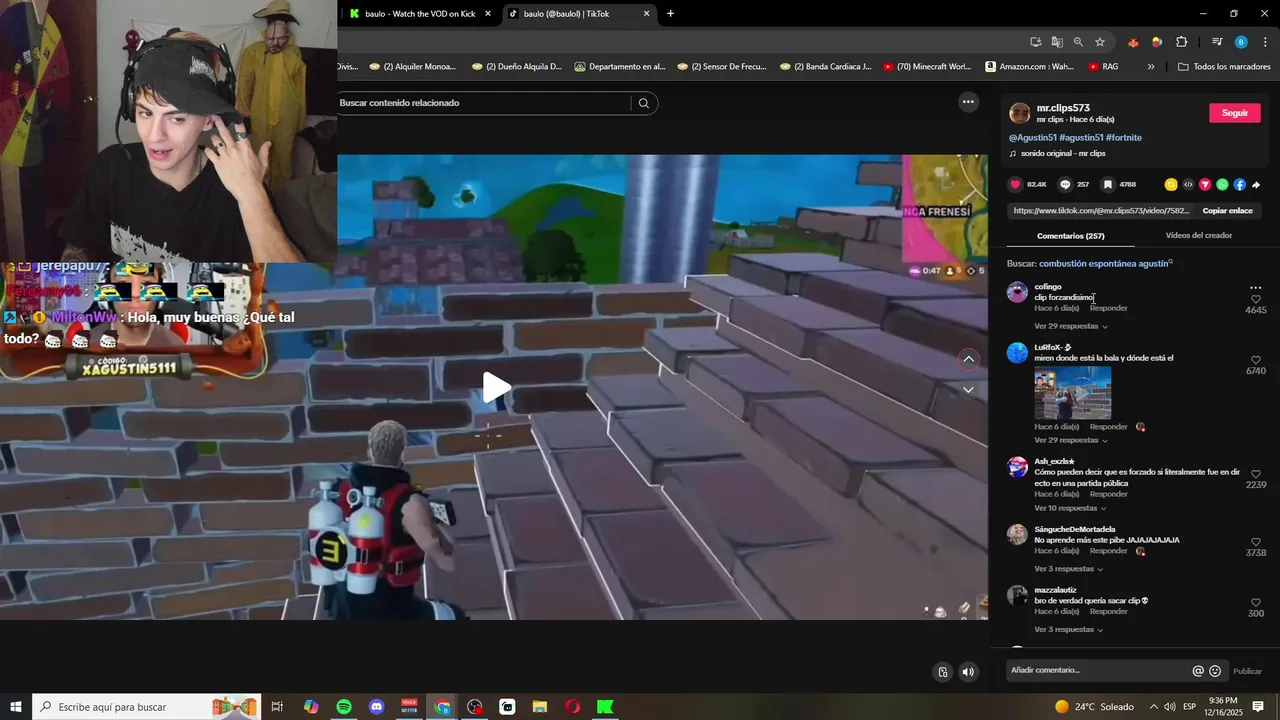Toggle the picture-in-picture icon beside the volume

(942, 672)
